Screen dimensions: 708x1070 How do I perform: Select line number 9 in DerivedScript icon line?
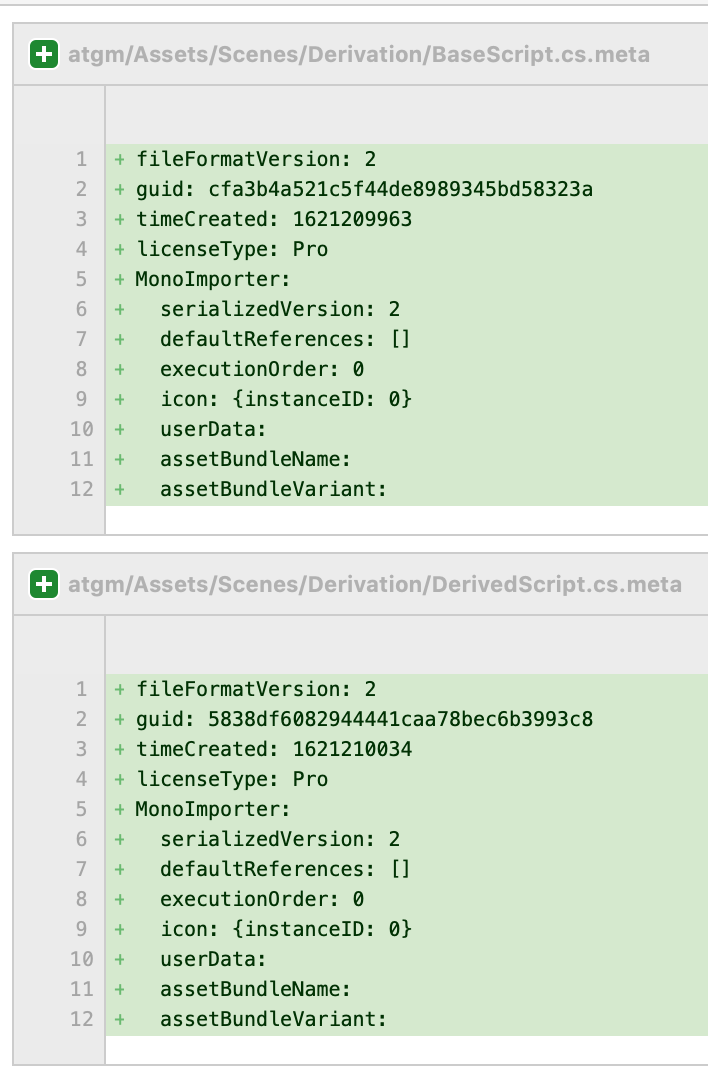point(81,929)
